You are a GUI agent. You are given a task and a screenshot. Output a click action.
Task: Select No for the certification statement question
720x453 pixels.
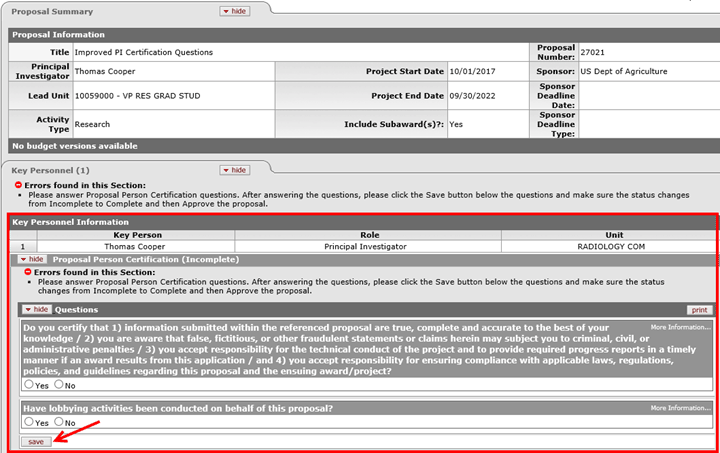[x=59, y=384]
